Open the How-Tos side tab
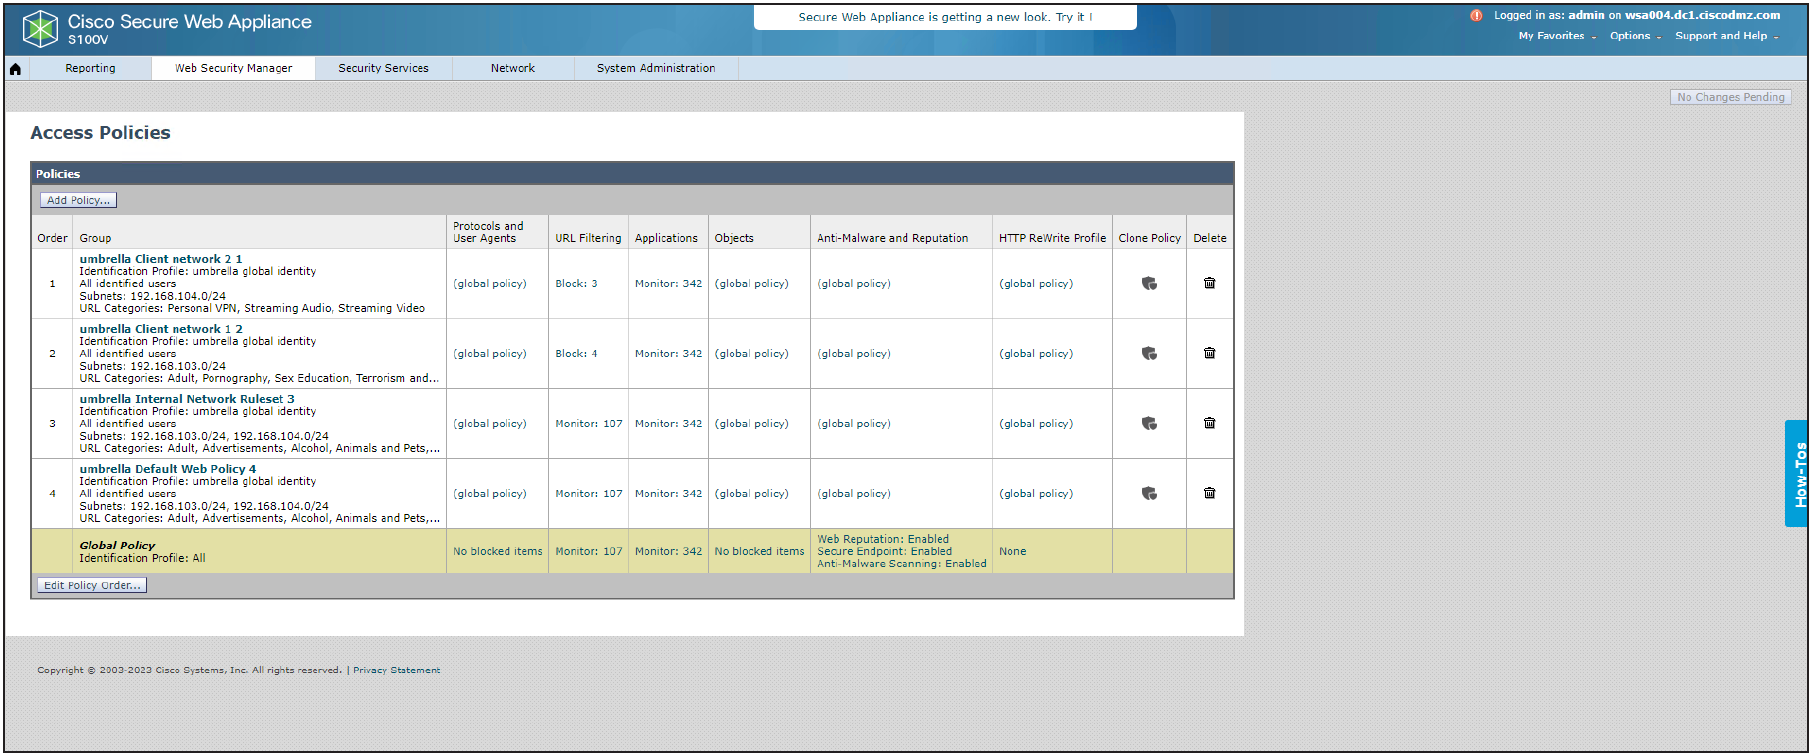1812x756 pixels. [x=1797, y=473]
